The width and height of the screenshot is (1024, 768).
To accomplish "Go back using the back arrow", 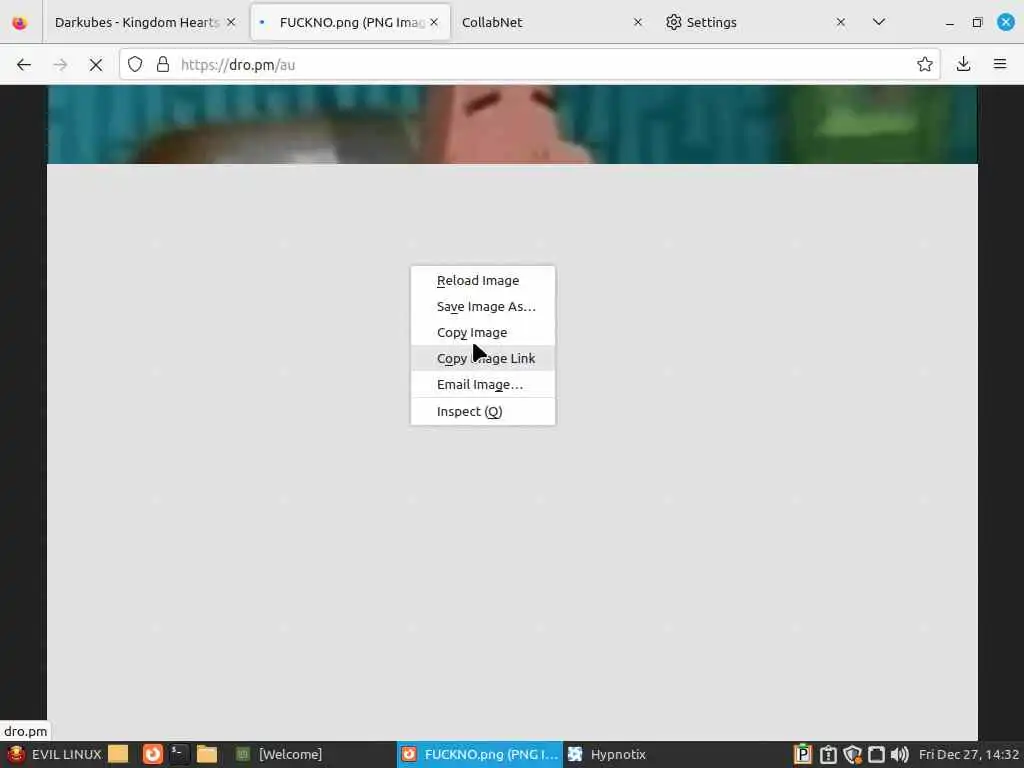I will pyautogui.click(x=24, y=65).
